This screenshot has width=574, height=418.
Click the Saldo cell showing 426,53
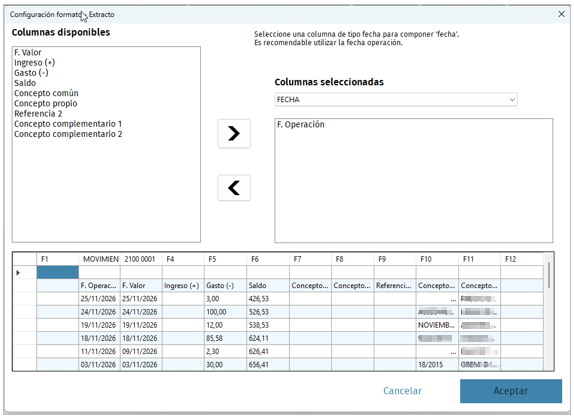click(x=268, y=299)
